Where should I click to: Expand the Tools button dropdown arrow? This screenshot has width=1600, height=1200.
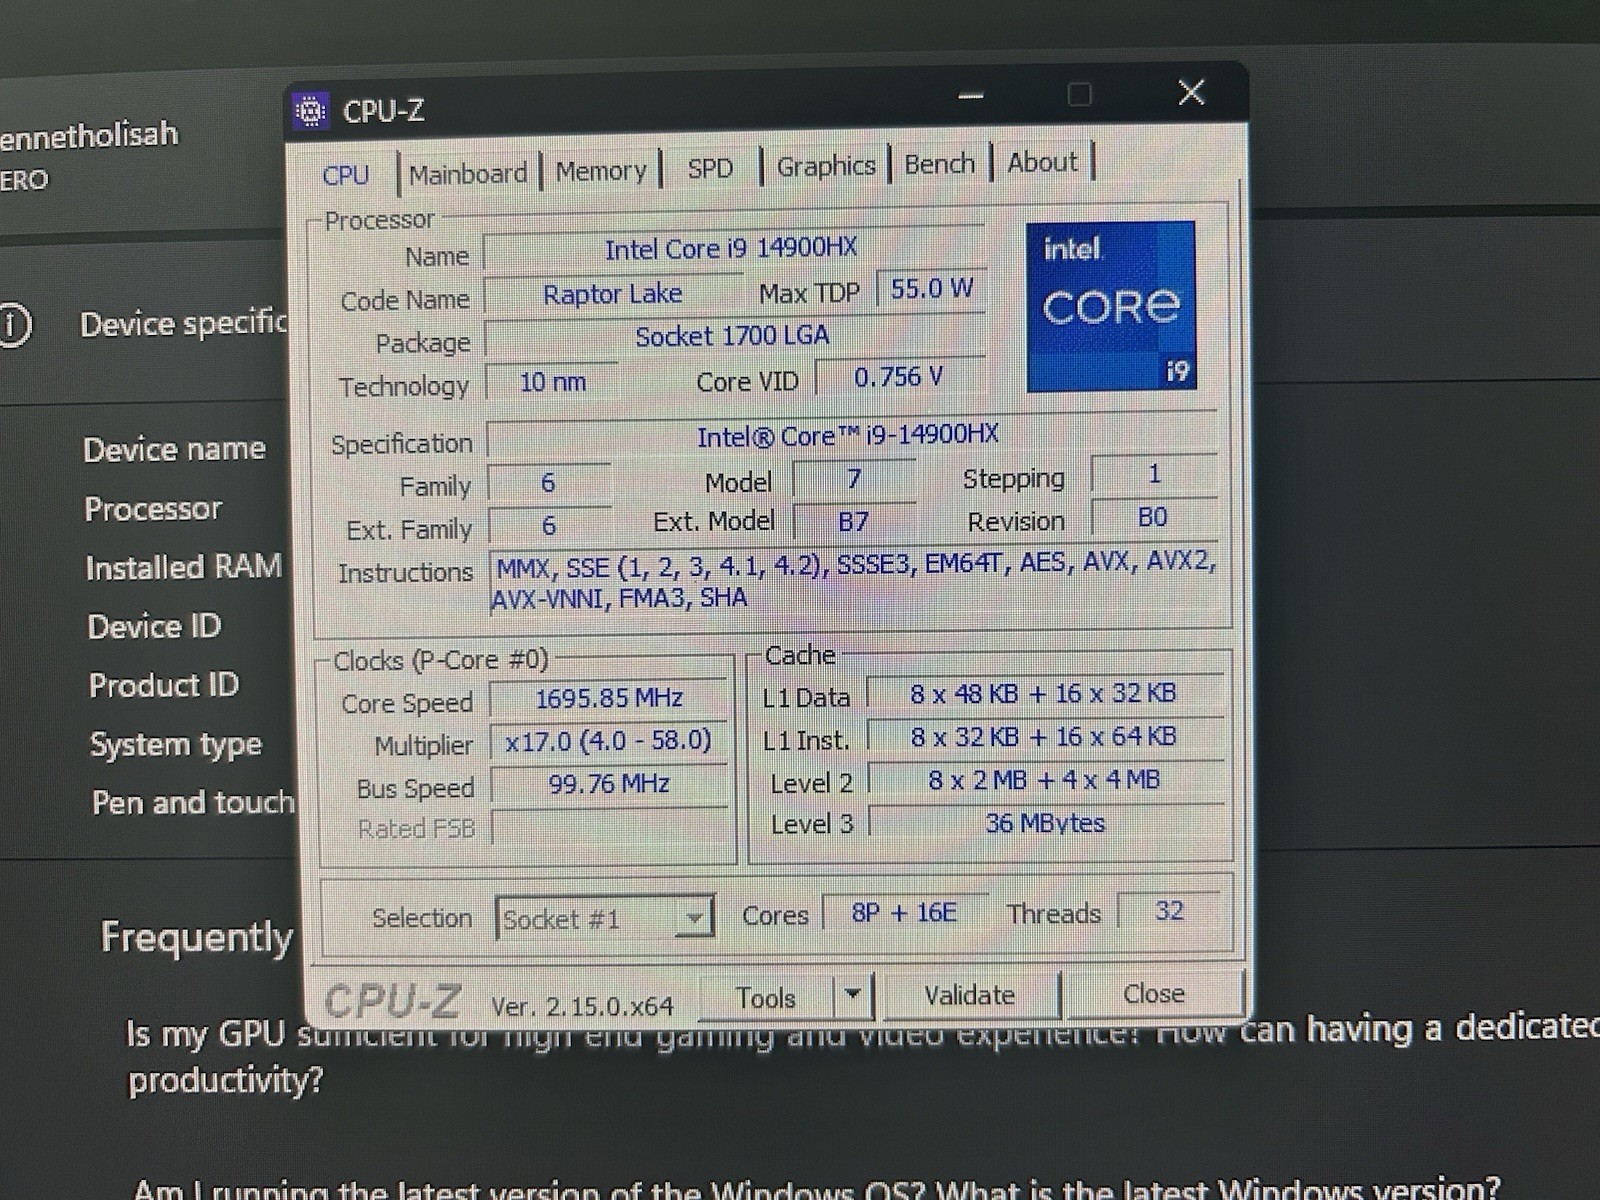[x=853, y=995]
